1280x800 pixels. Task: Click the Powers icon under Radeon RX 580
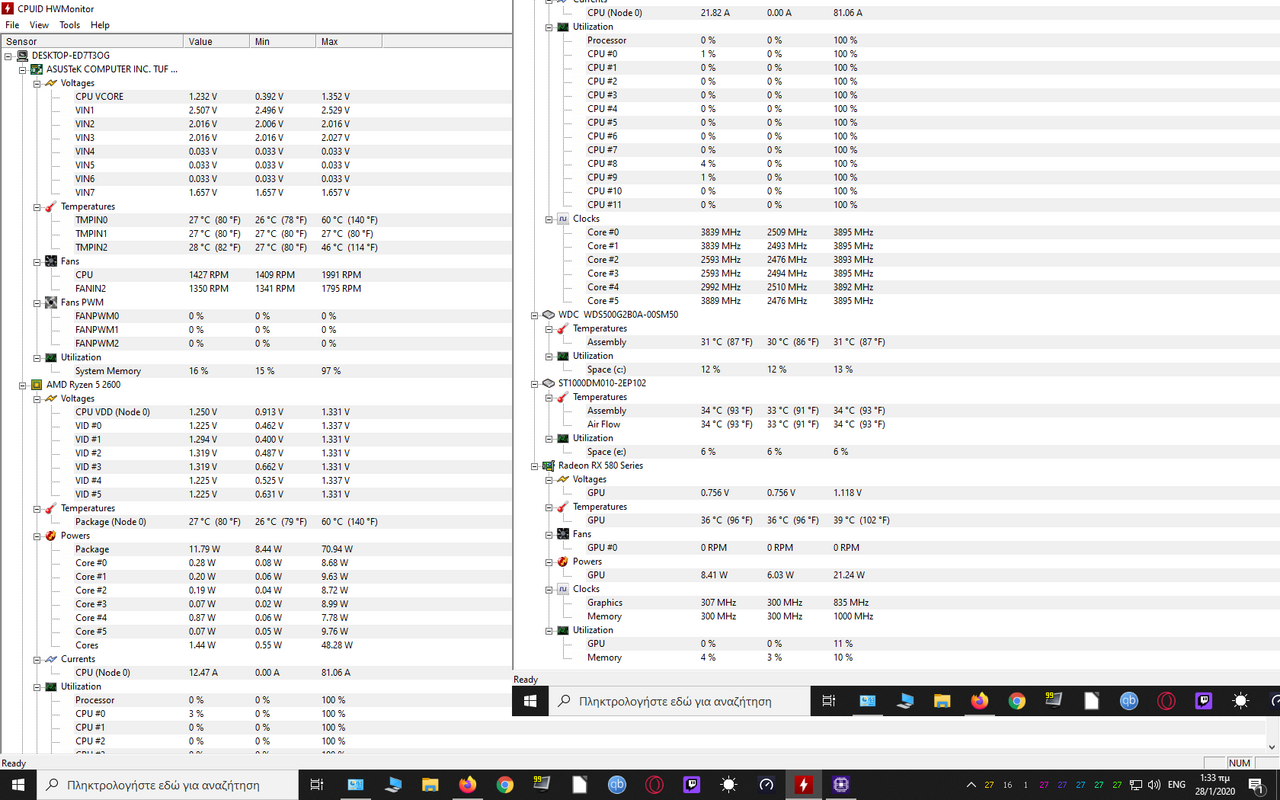click(563, 562)
